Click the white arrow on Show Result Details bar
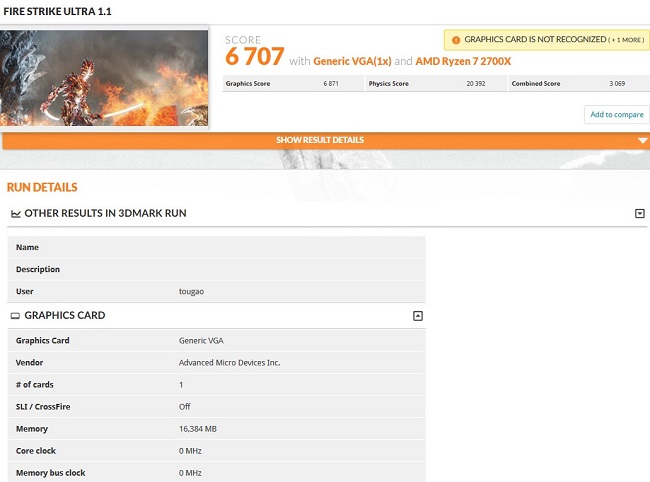Image resolution: width=650 pixels, height=482 pixels. click(643, 140)
